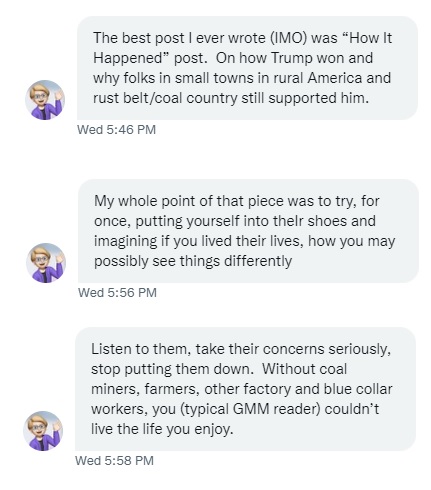Open the sender avatar beside the 5:58 PM message
This screenshot has height=490, width=431.
pyautogui.click(x=43, y=431)
